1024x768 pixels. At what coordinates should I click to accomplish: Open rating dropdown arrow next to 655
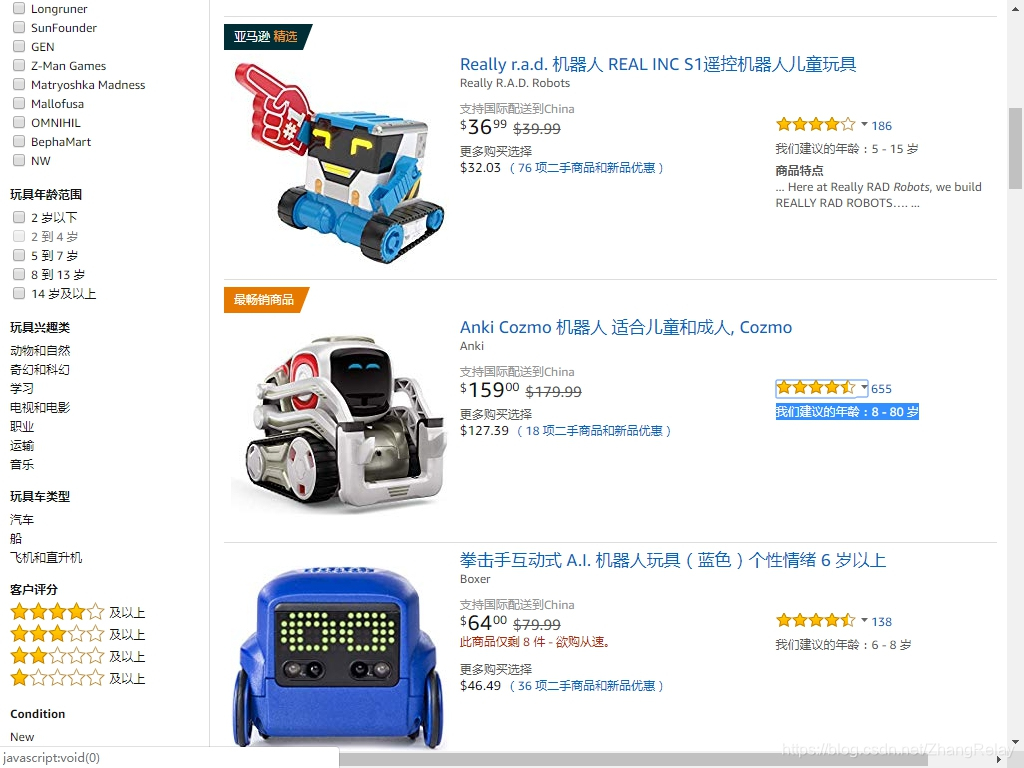click(x=864, y=387)
